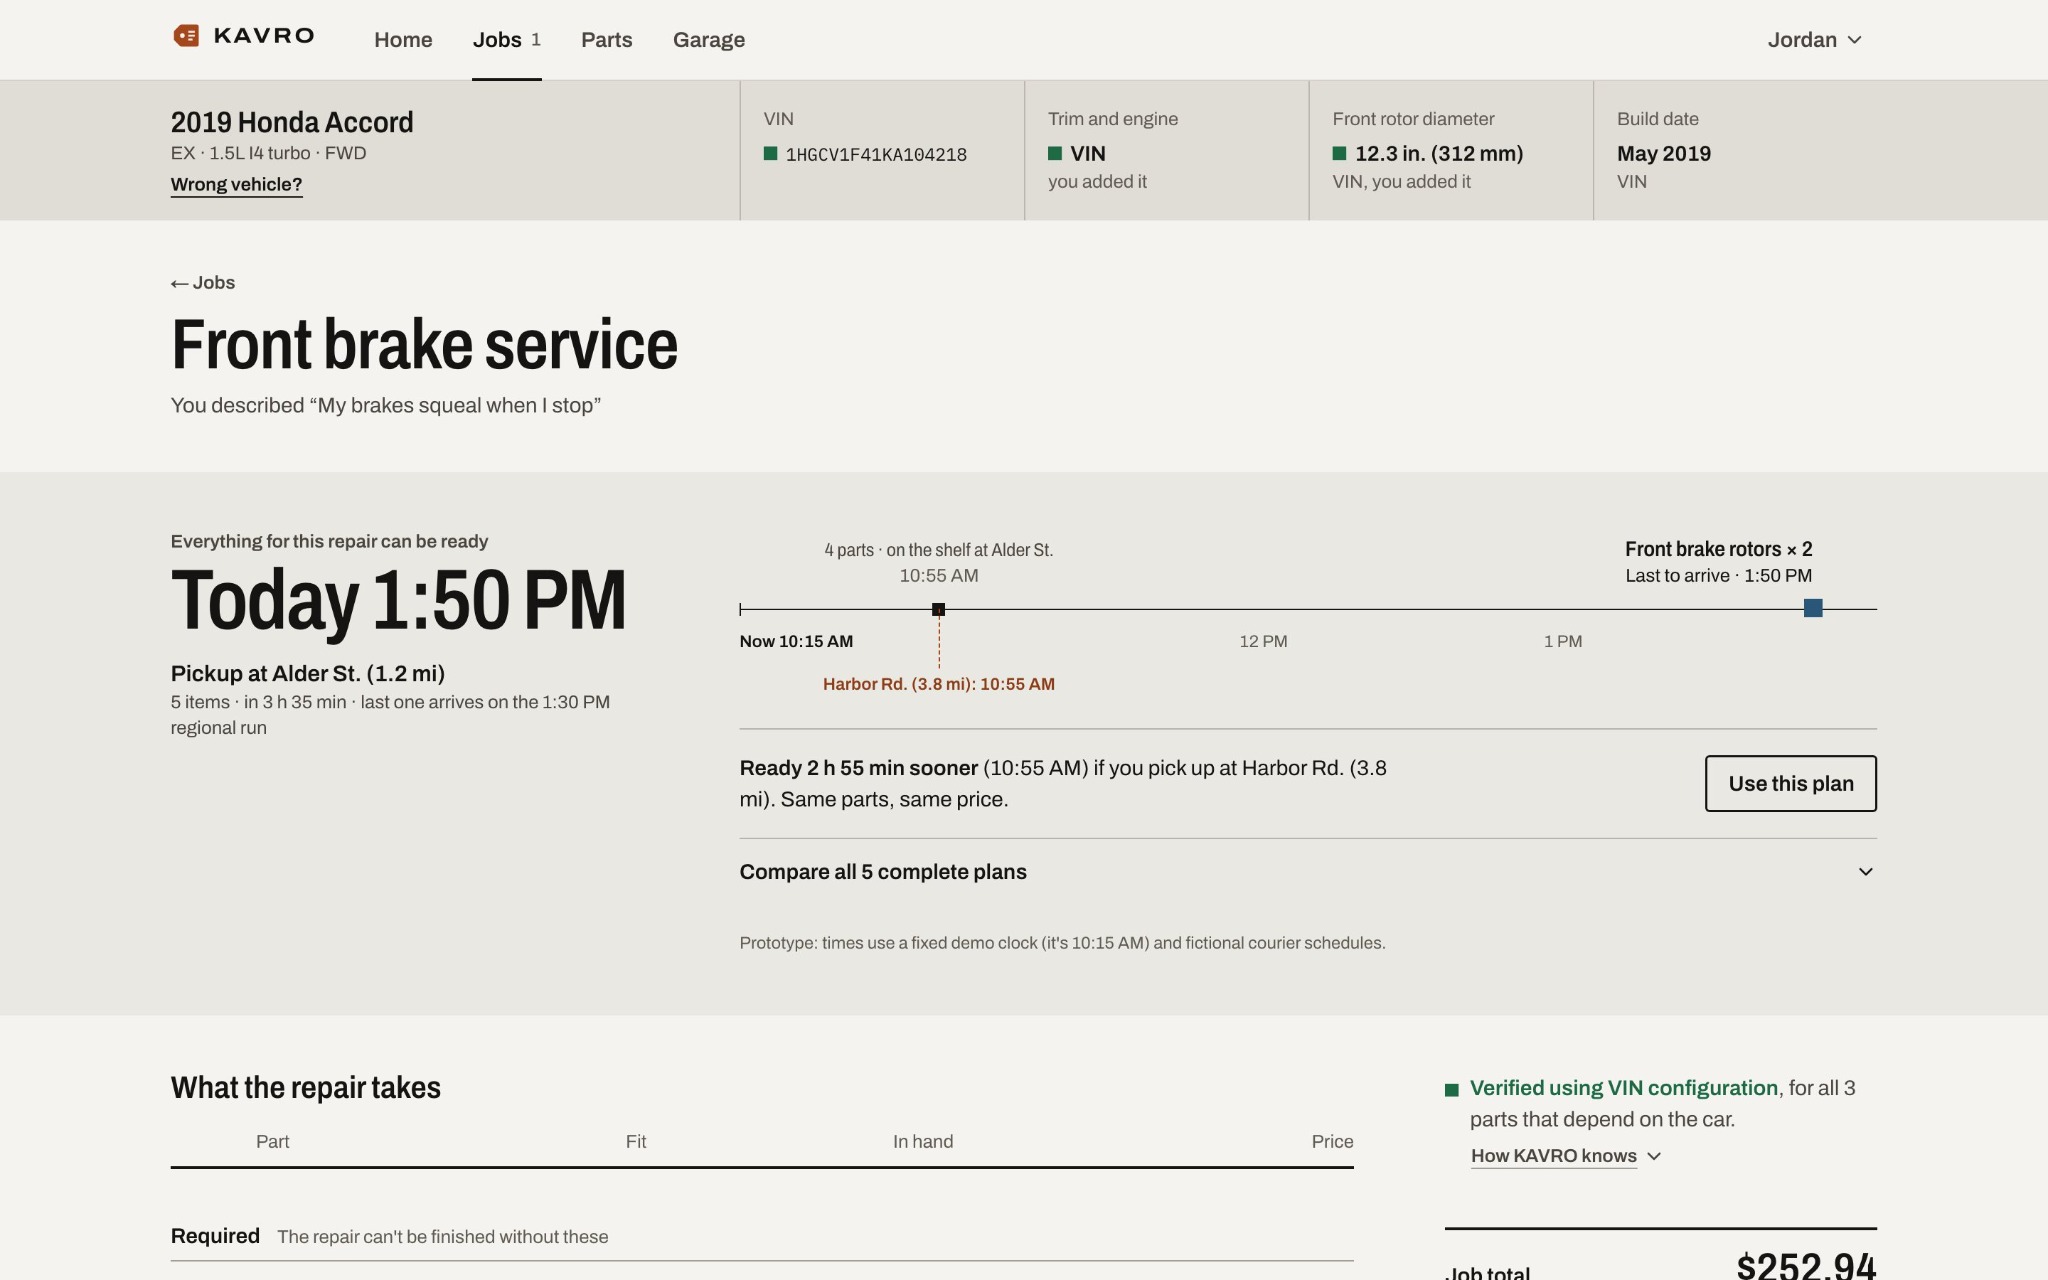The width and height of the screenshot is (2048, 1280).
Task: Expand "Compare all 5 complete plans"
Action: [x=1308, y=872]
